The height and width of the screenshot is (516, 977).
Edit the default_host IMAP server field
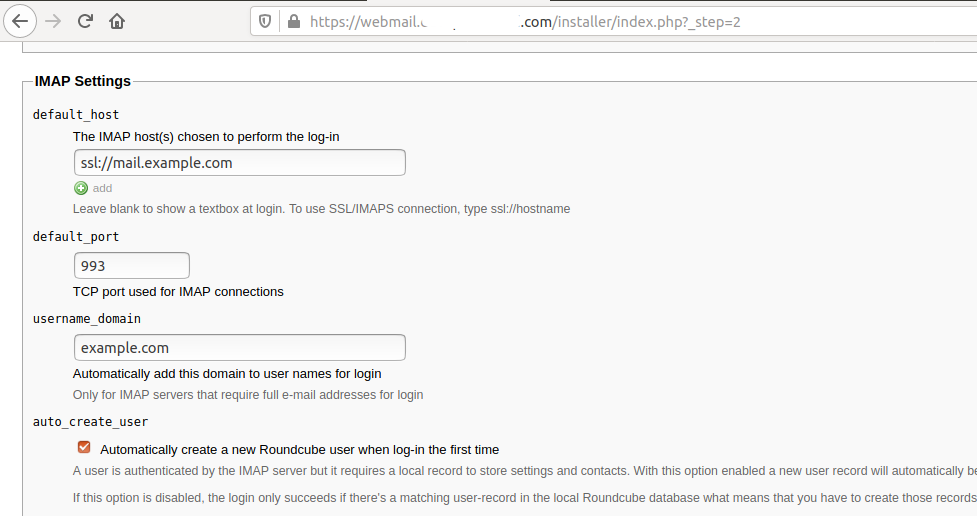pyautogui.click(x=240, y=163)
